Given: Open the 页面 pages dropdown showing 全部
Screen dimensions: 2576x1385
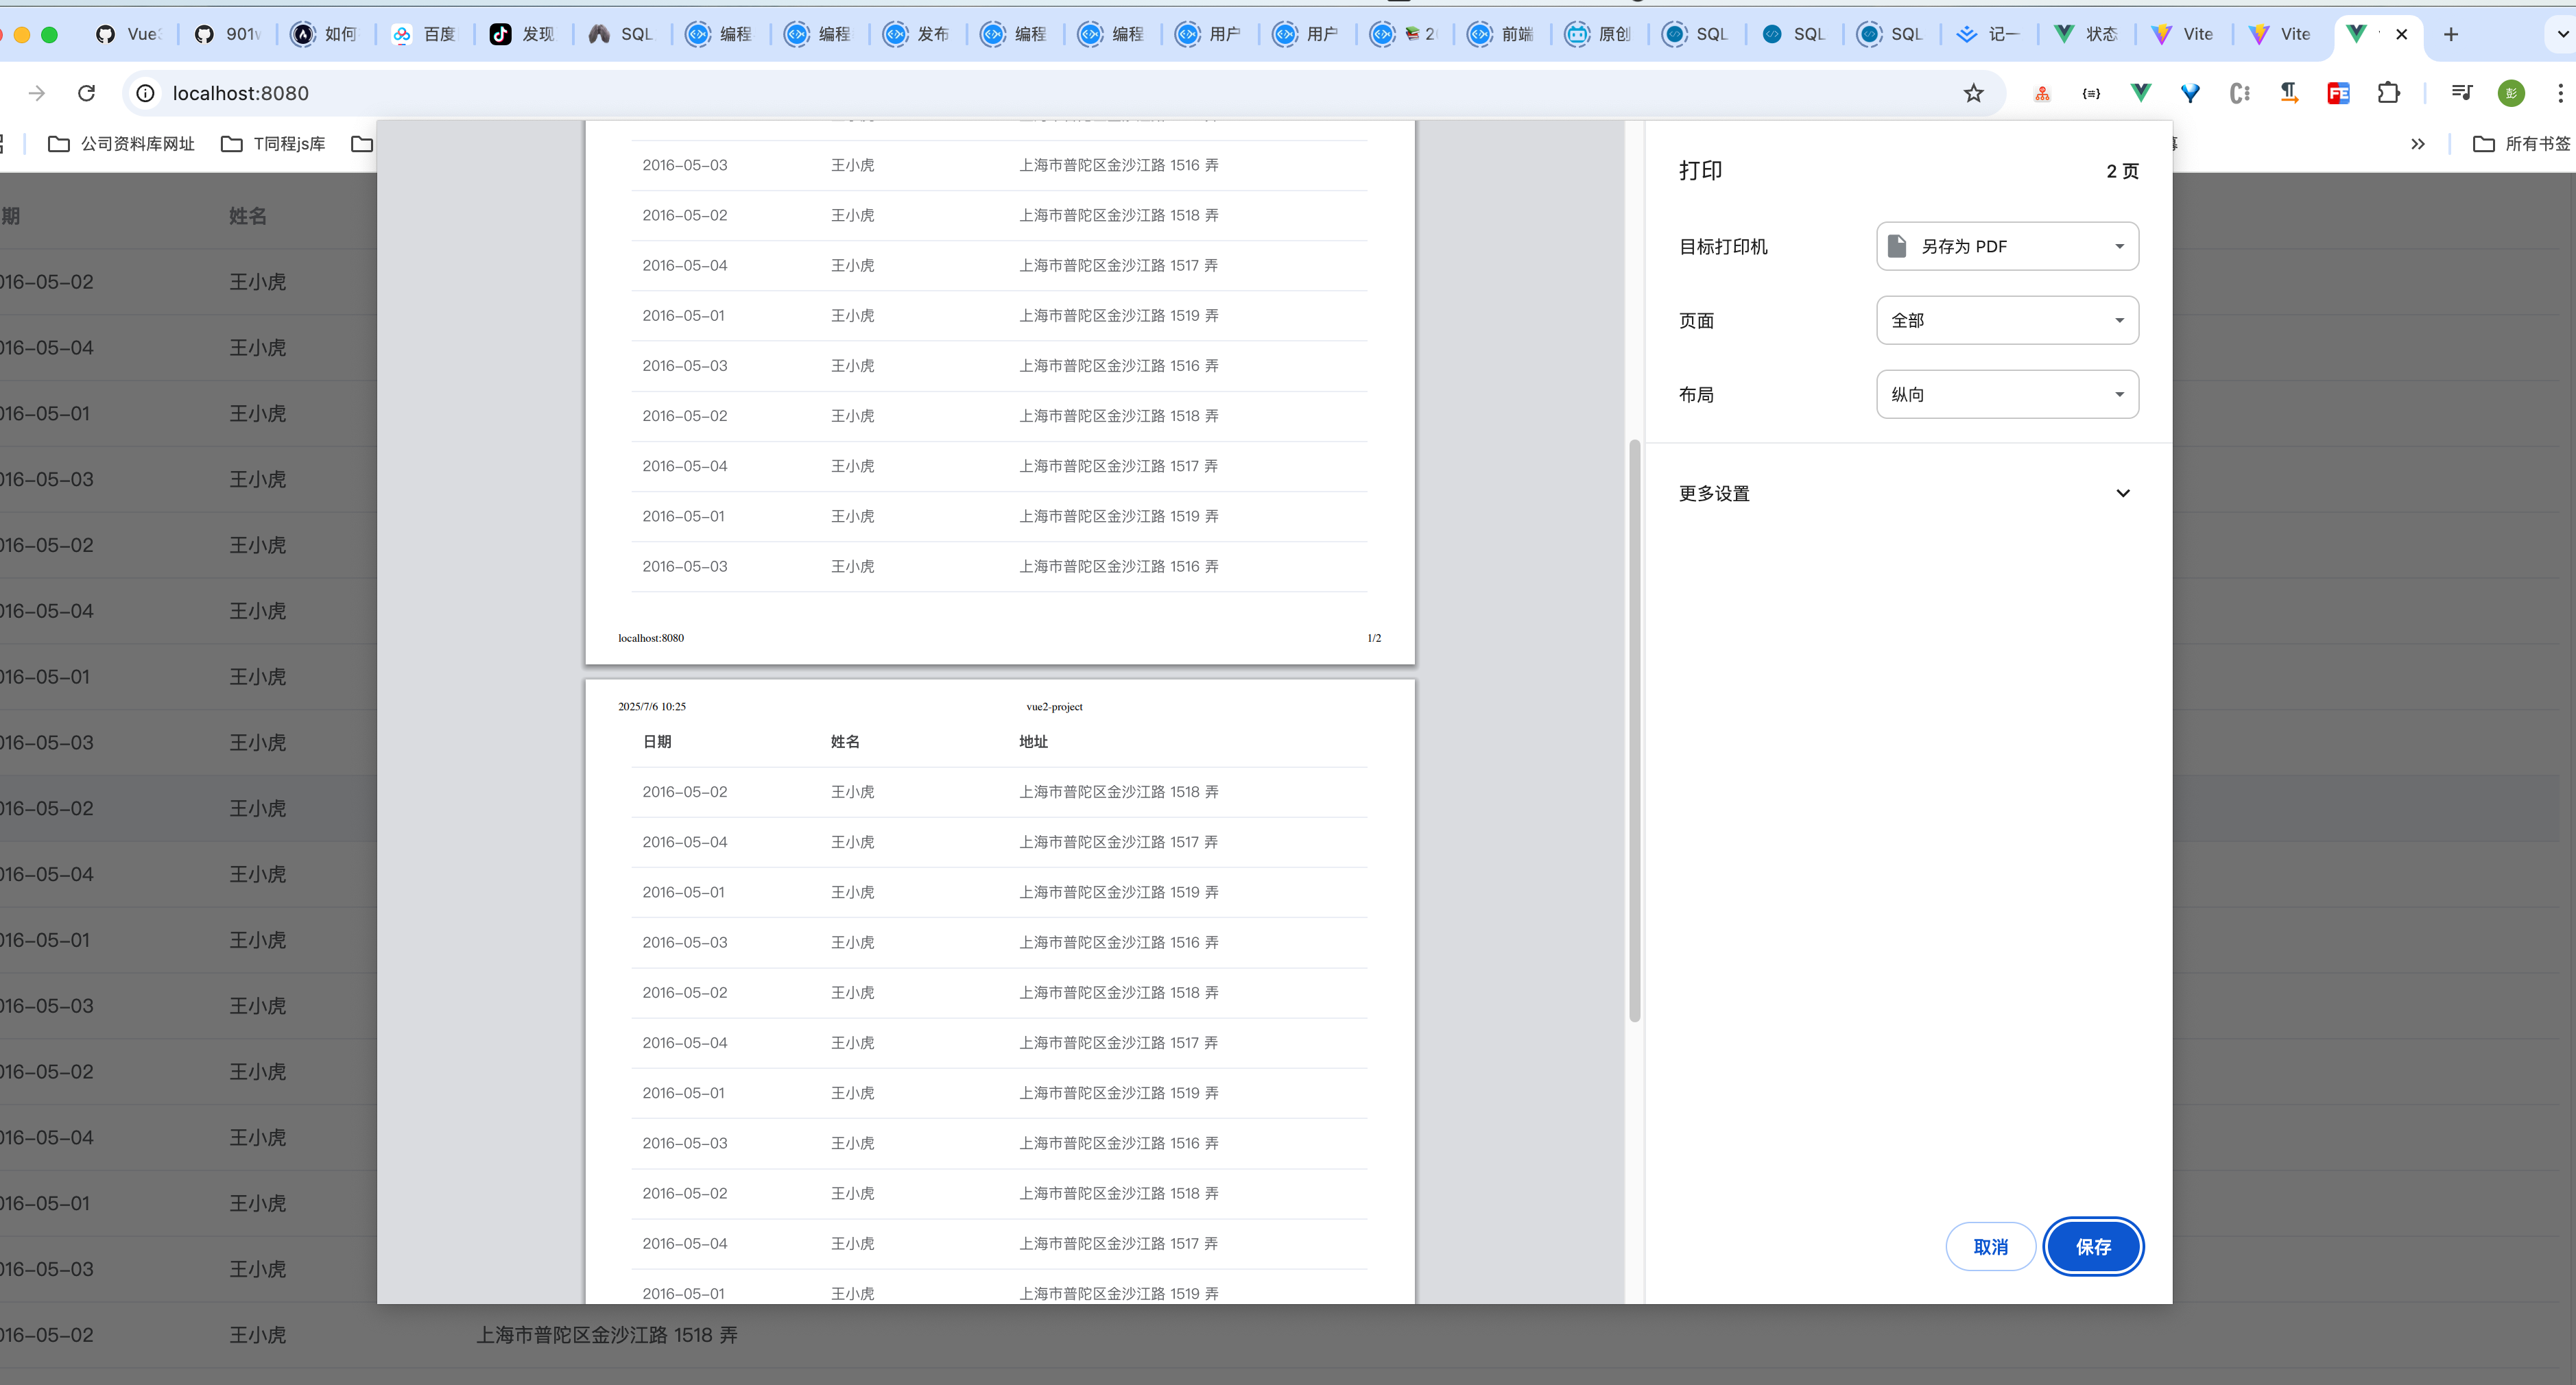Looking at the screenshot, I should 2007,320.
